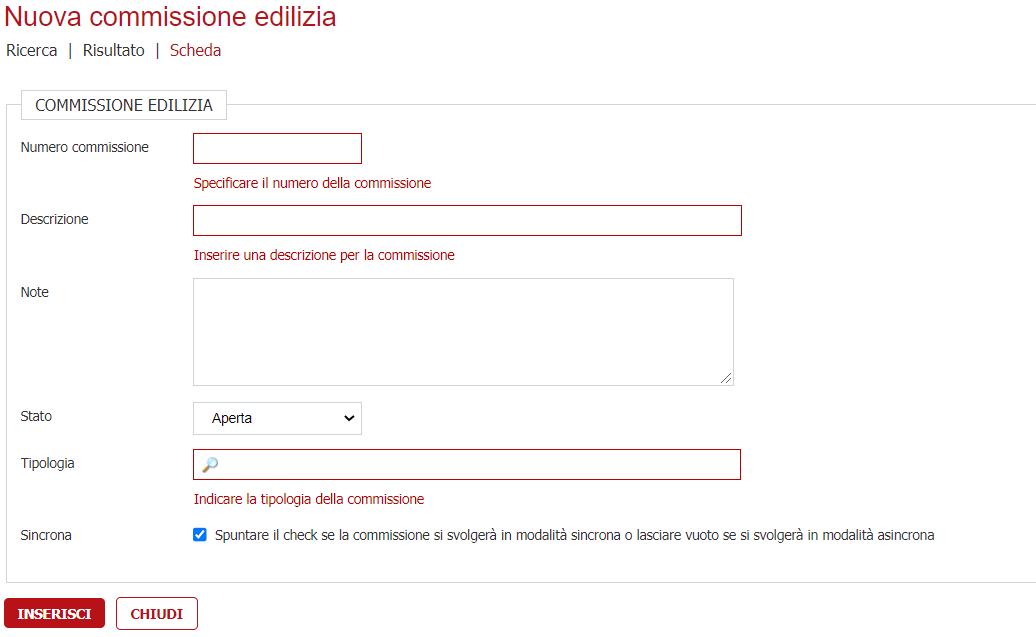Click inside the Descrizione text box

[466, 220]
